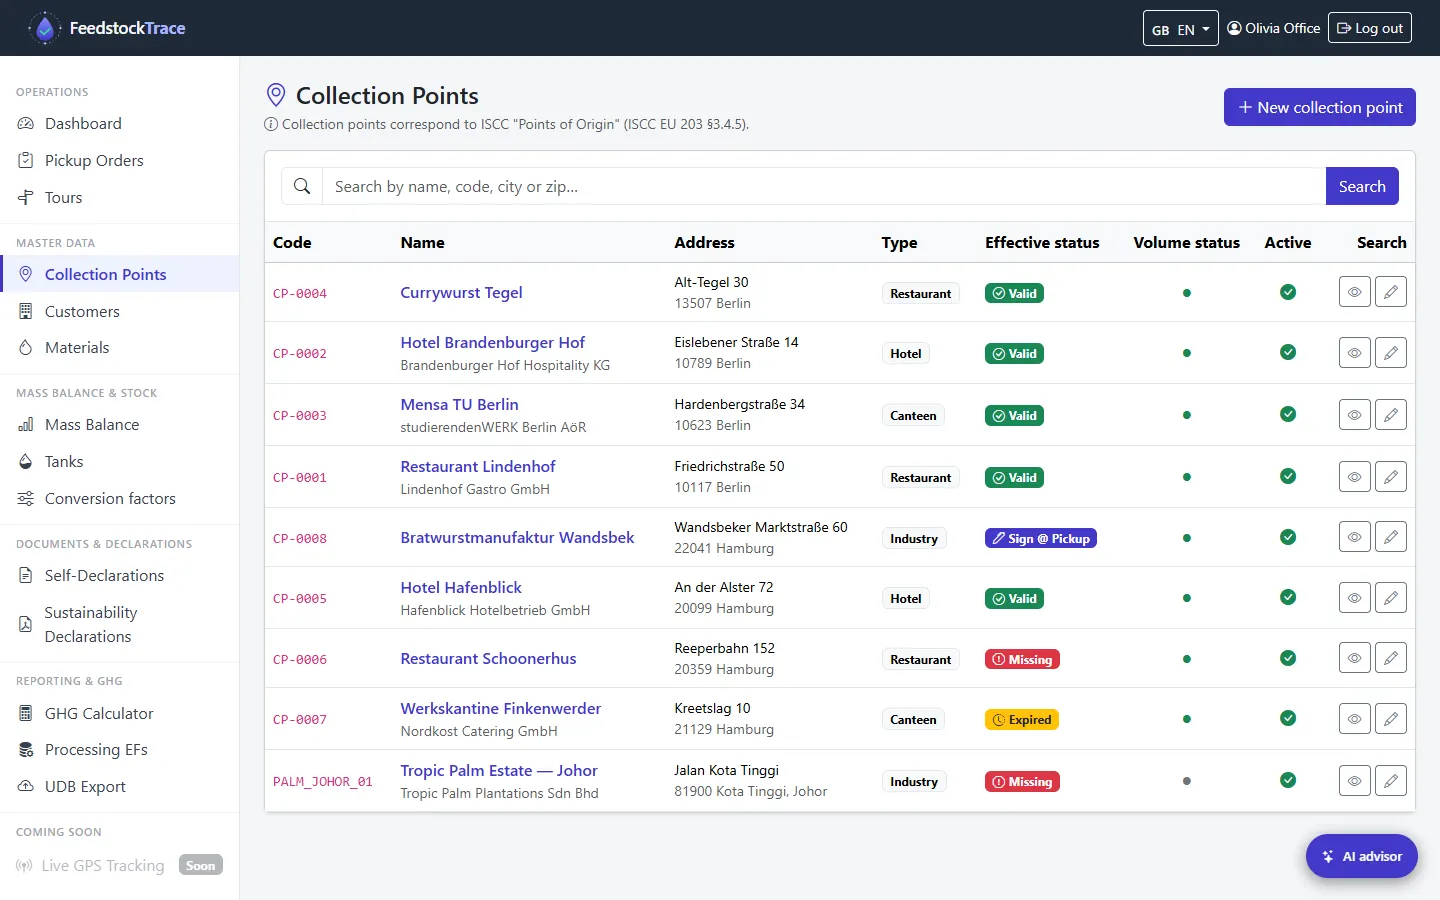Click the FeedstockTrace logo icon
Screen dimensions: 1440x900
44,28
